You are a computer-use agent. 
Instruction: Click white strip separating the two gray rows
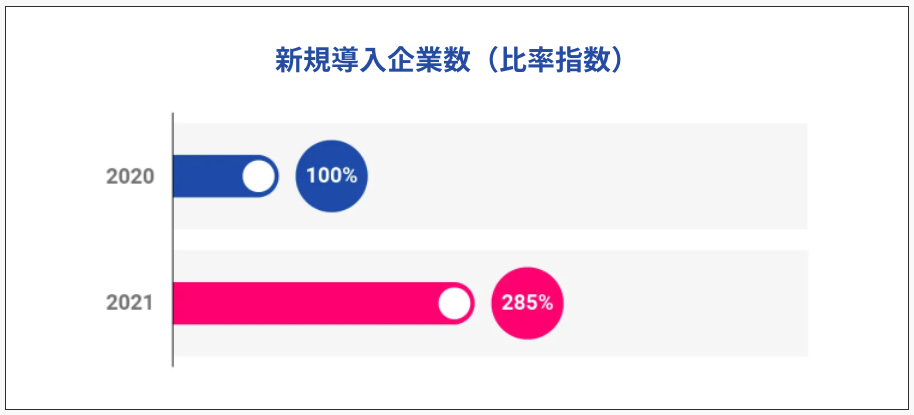(x=490, y=240)
